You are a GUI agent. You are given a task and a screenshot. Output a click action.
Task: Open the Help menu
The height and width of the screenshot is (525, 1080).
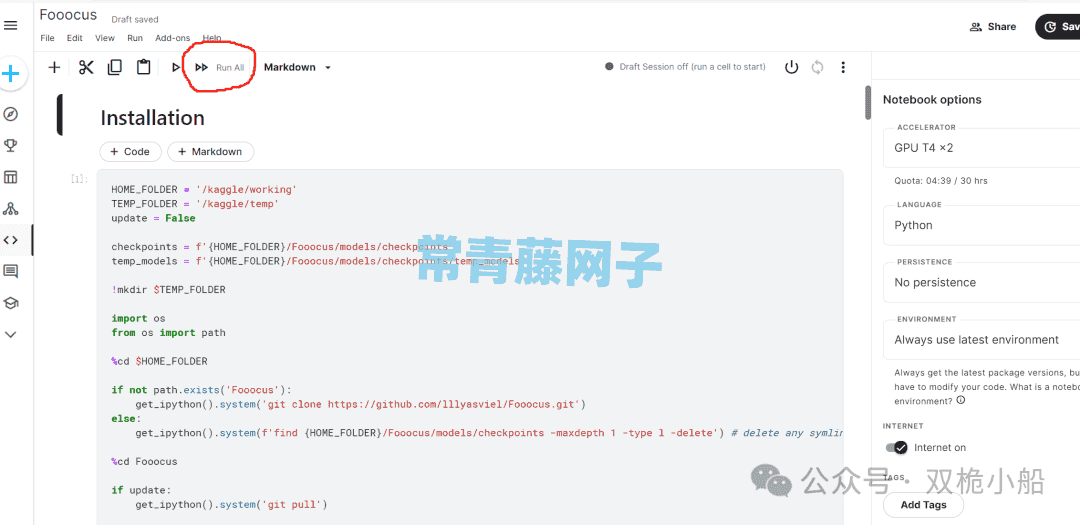click(x=212, y=38)
